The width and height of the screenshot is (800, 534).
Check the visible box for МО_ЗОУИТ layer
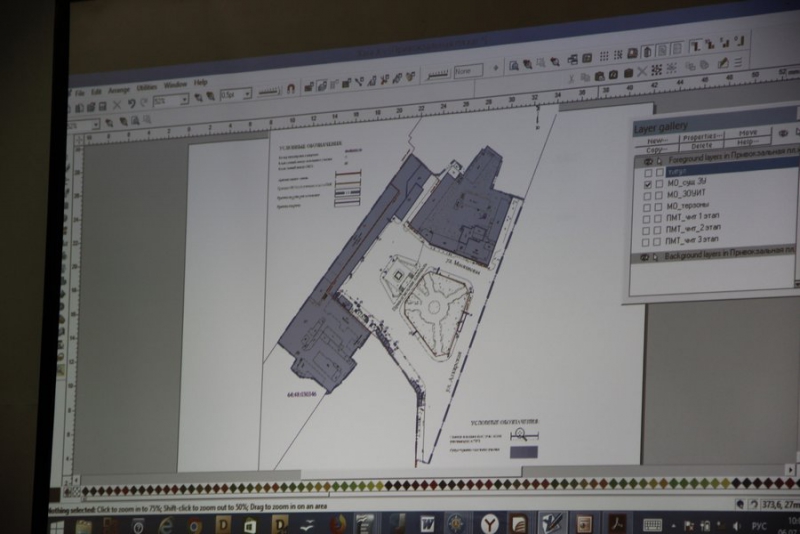point(648,195)
